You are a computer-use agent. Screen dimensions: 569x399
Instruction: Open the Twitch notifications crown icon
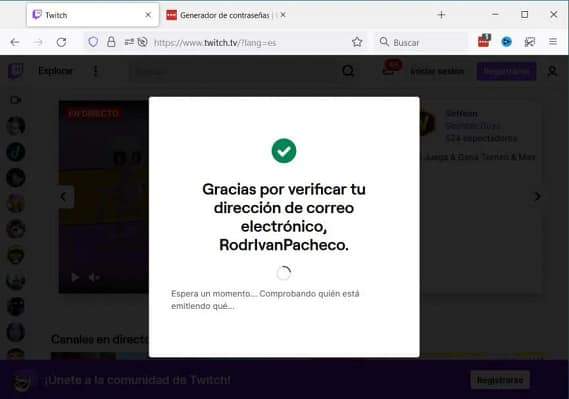point(389,70)
